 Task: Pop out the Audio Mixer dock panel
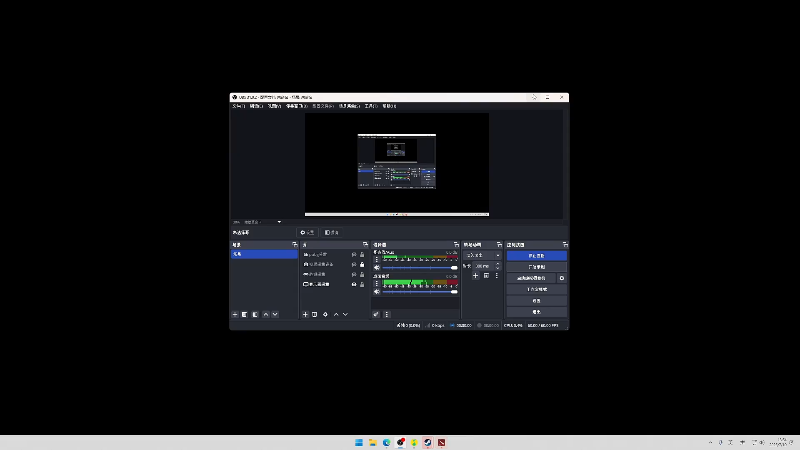pyautogui.click(x=456, y=245)
